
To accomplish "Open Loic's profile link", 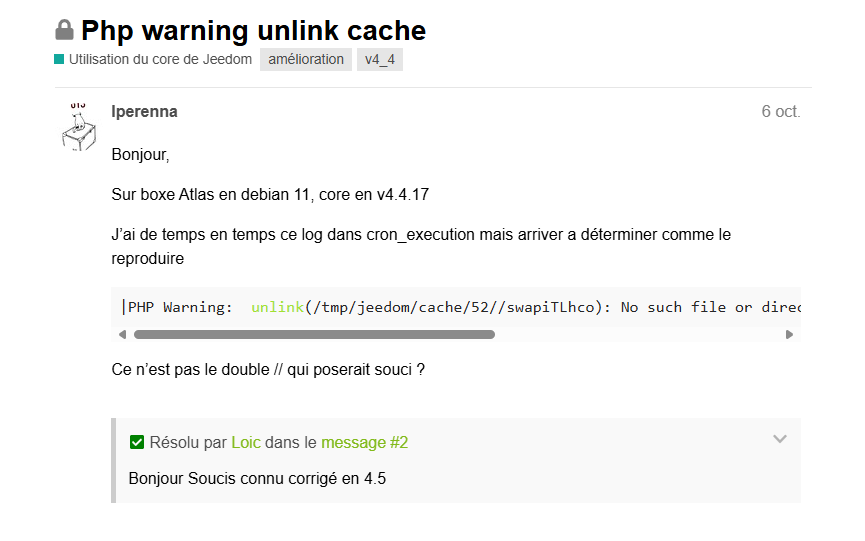I will click(x=245, y=442).
